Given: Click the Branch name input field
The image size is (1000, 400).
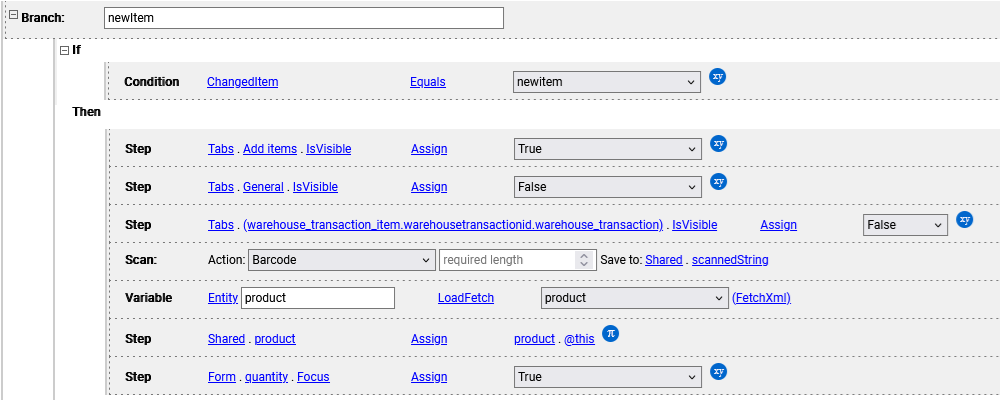Looking at the screenshot, I should pos(303,18).
